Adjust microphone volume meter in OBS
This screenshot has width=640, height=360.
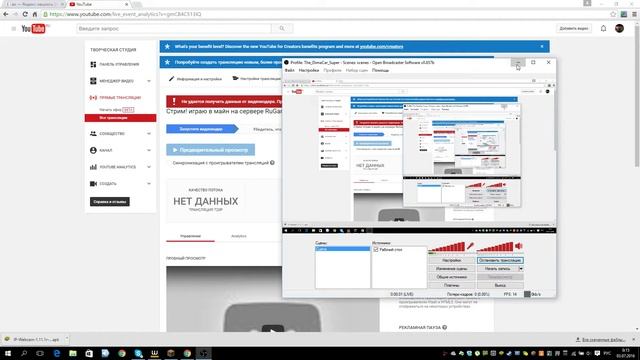447,247
